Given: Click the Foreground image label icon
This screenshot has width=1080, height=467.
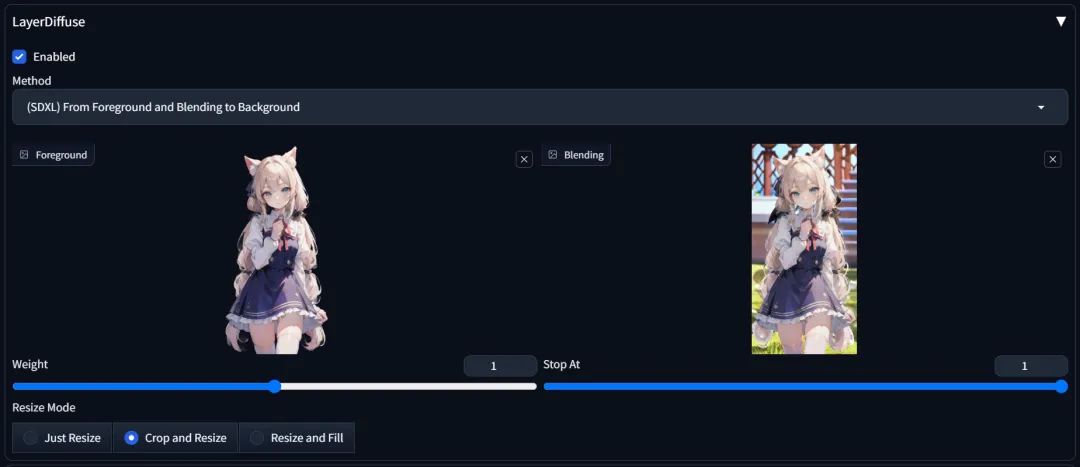Looking at the screenshot, I should [x=24, y=155].
